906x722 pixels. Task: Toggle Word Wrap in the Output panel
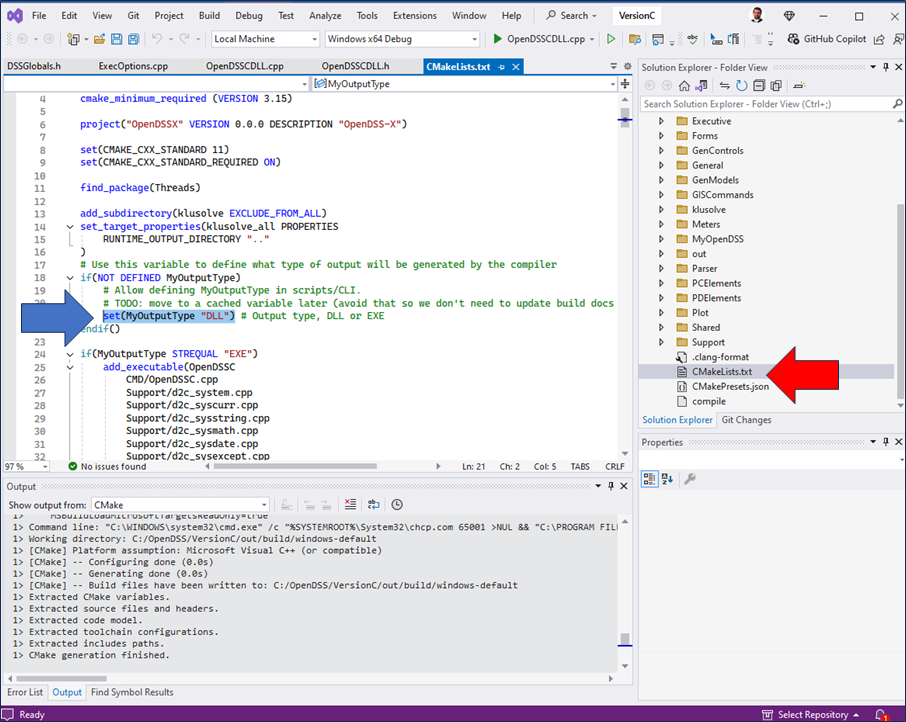(x=373, y=505)
